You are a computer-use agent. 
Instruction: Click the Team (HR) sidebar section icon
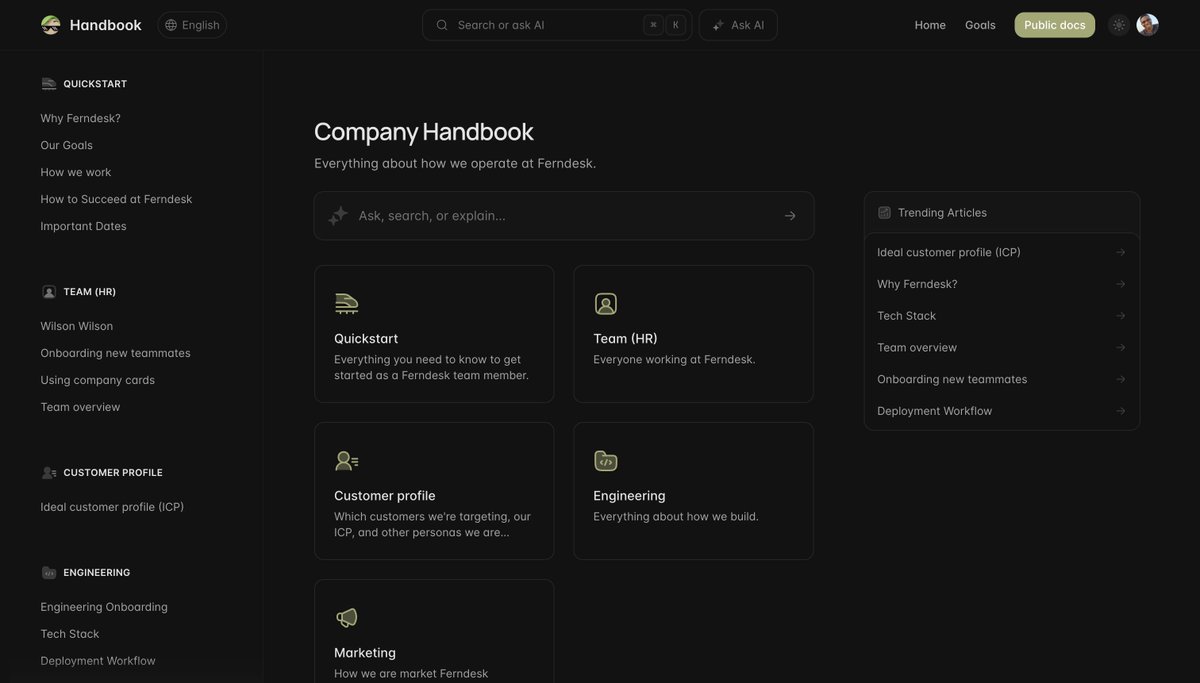[49, 292]
